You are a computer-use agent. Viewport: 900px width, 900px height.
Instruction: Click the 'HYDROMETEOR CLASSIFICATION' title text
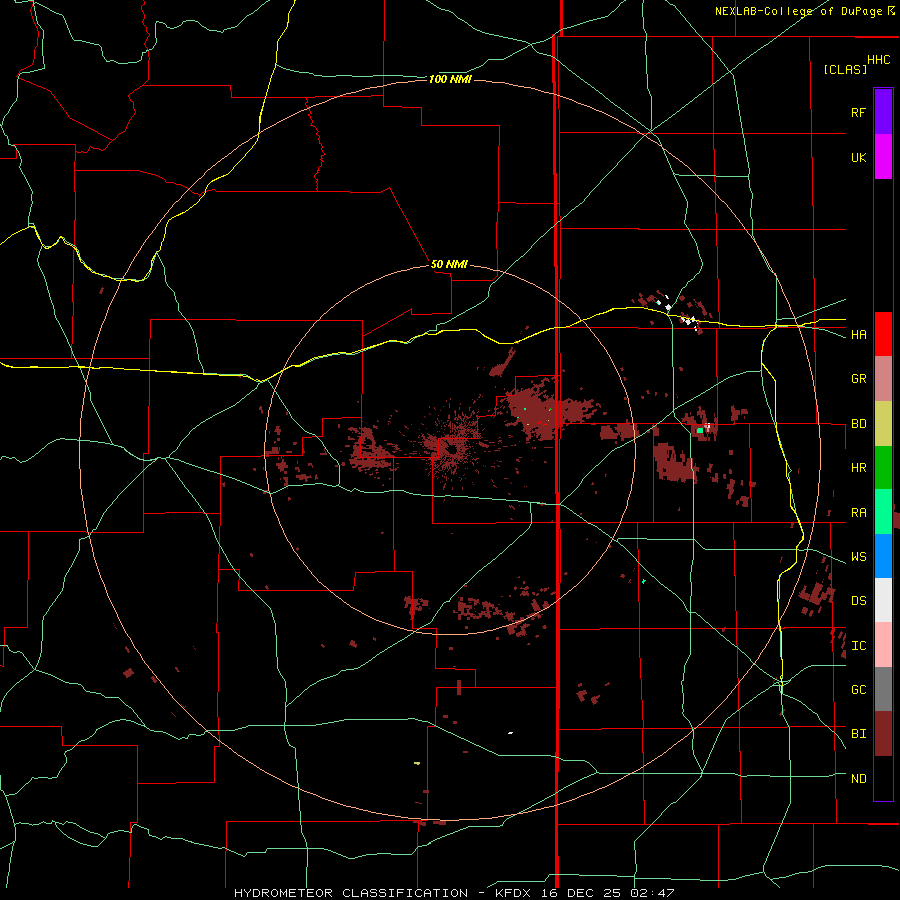coord(351,893)
